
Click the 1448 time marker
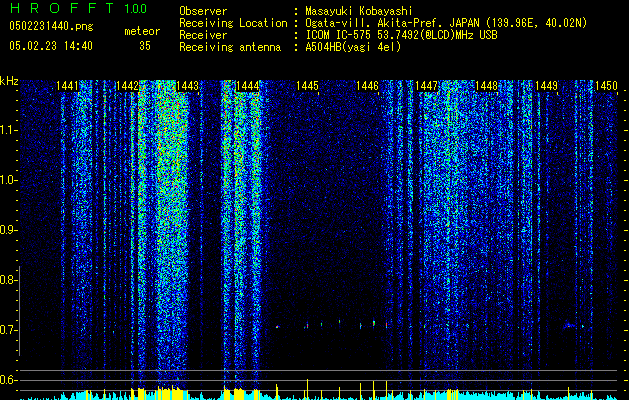tap(486, 86)
